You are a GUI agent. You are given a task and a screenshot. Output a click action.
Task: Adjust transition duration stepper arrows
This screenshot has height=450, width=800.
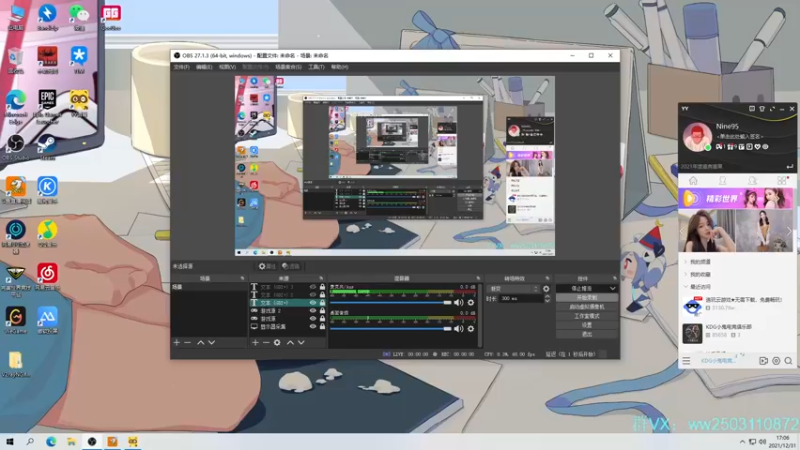[x=547, y=298]
